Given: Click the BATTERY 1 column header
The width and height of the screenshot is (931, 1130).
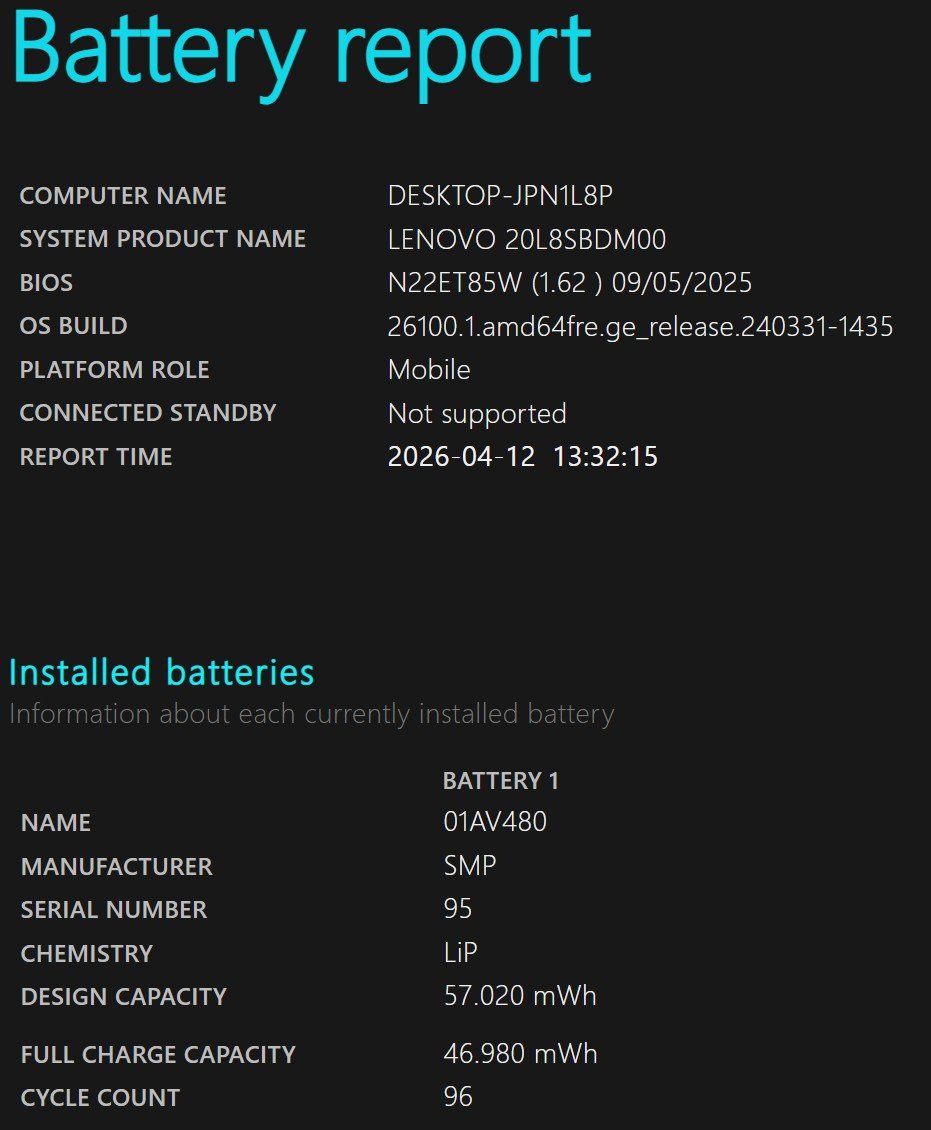Looking at the screenshot, I should point(501,780).
